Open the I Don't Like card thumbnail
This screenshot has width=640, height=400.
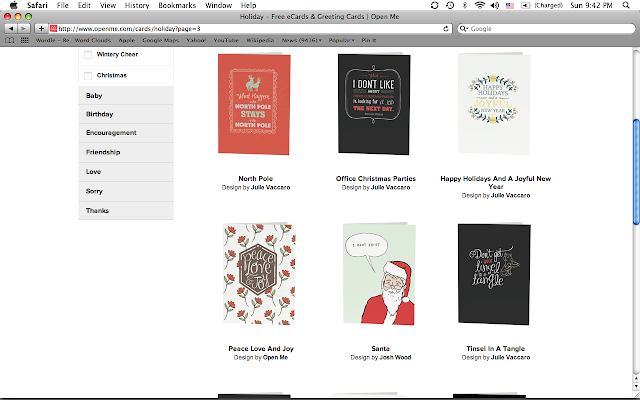374,104
